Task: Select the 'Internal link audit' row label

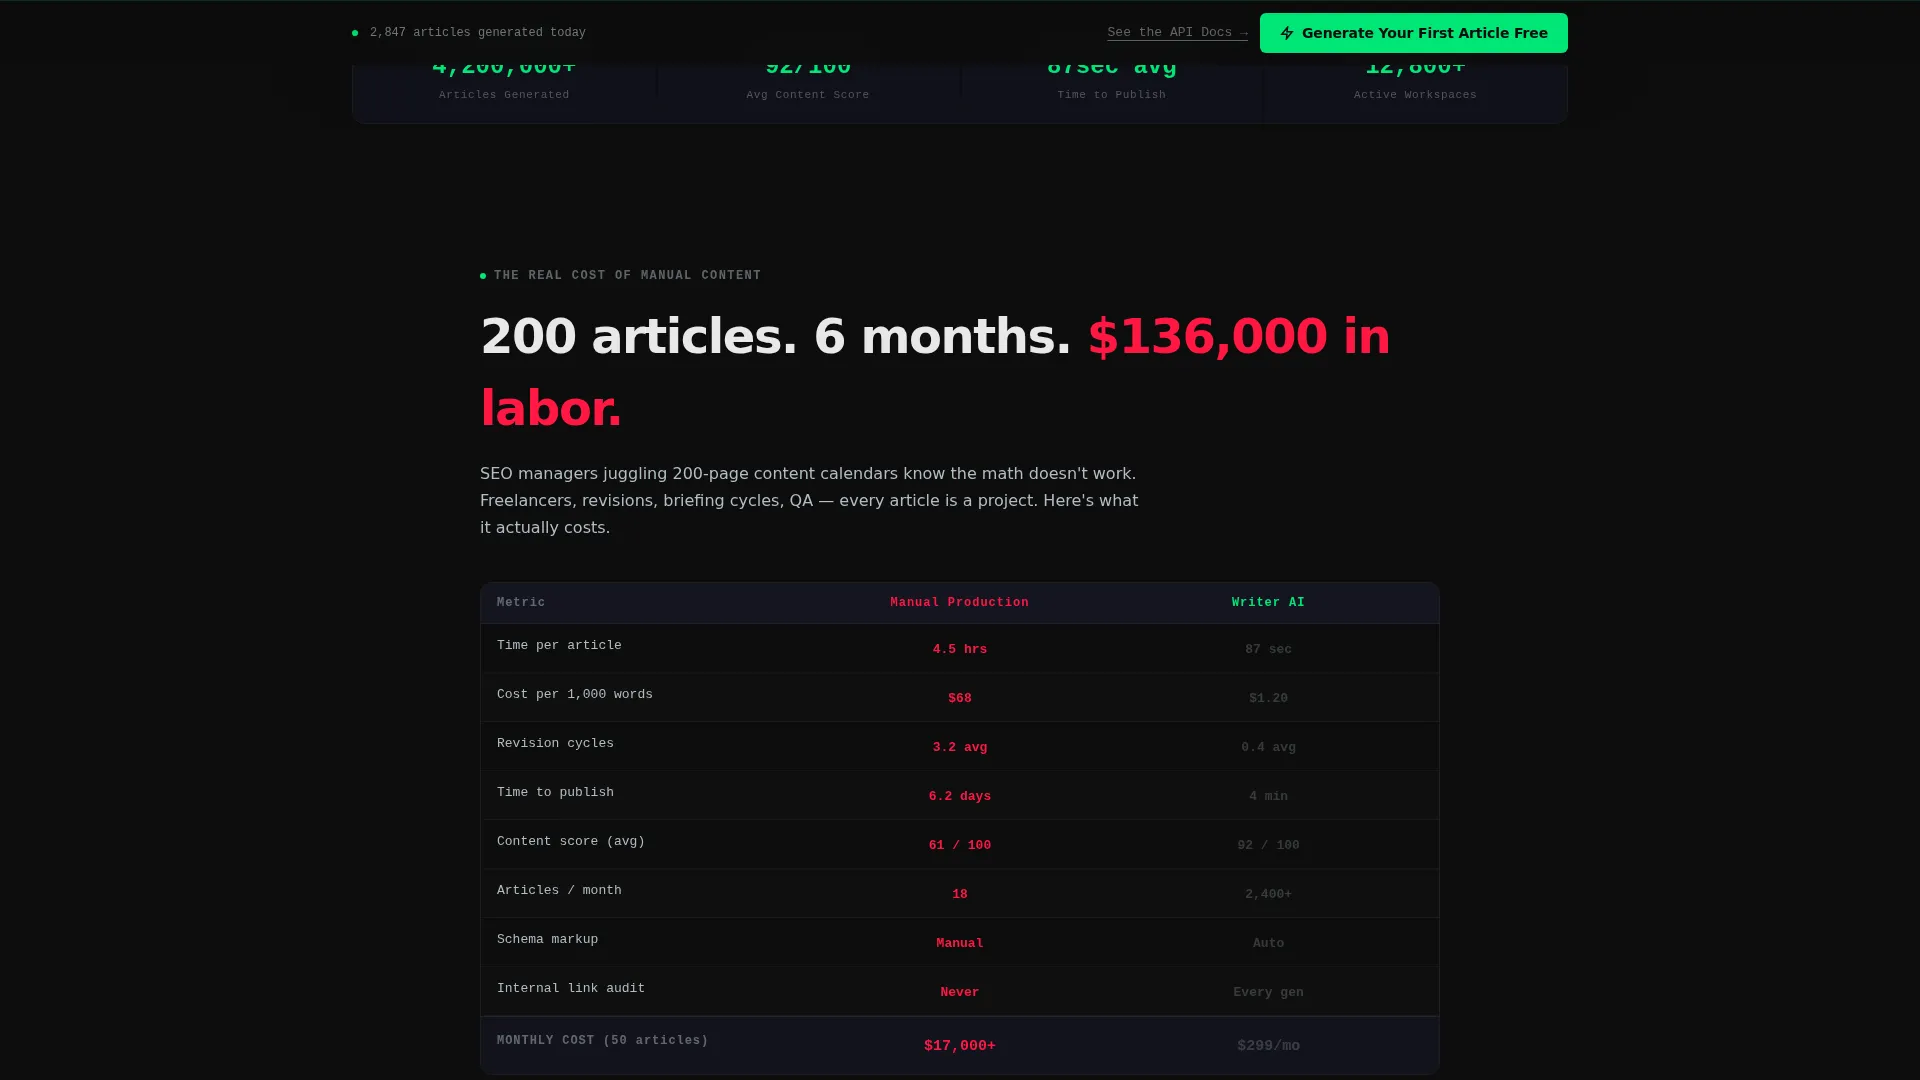Action: tap(571, 989)
